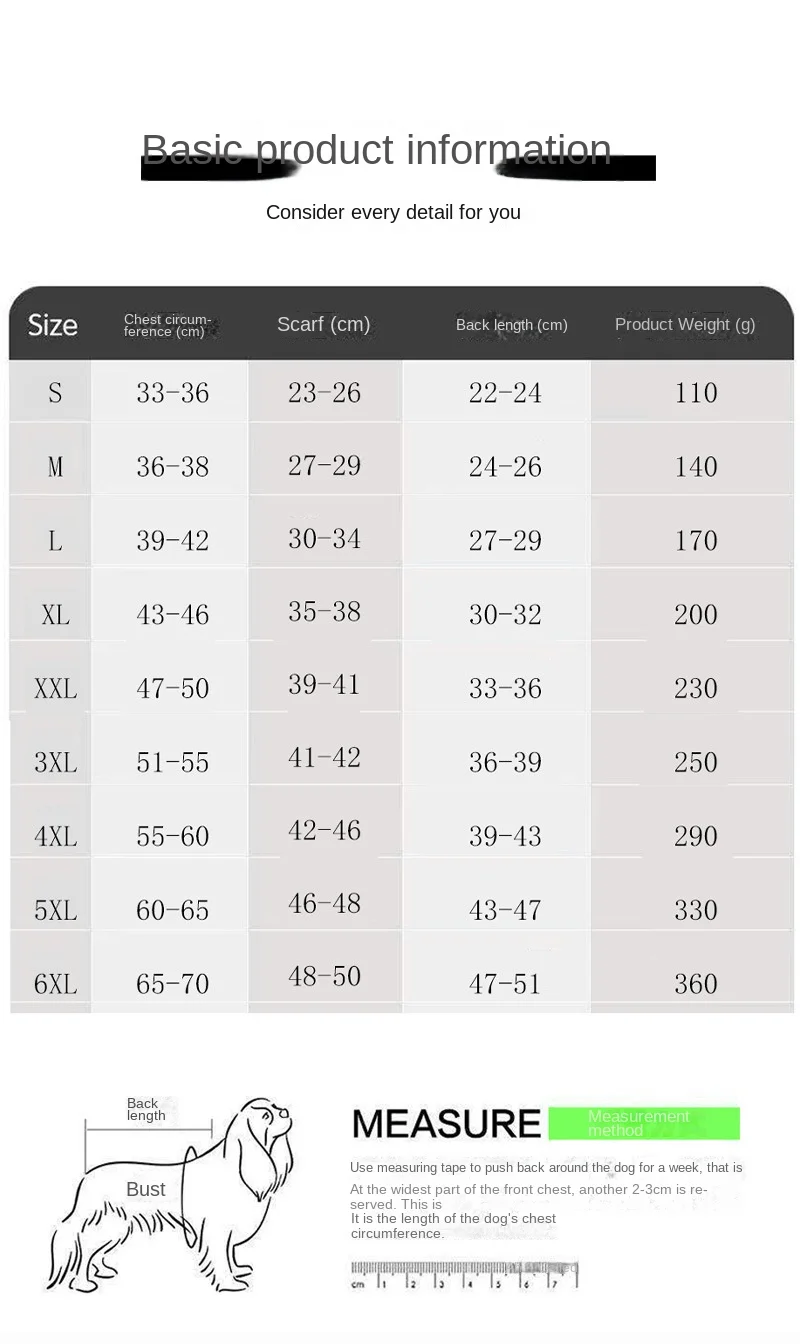Screen dimensions: 800x1344
Task: Click the Product Weight (g) header
Action: point(685,324)
